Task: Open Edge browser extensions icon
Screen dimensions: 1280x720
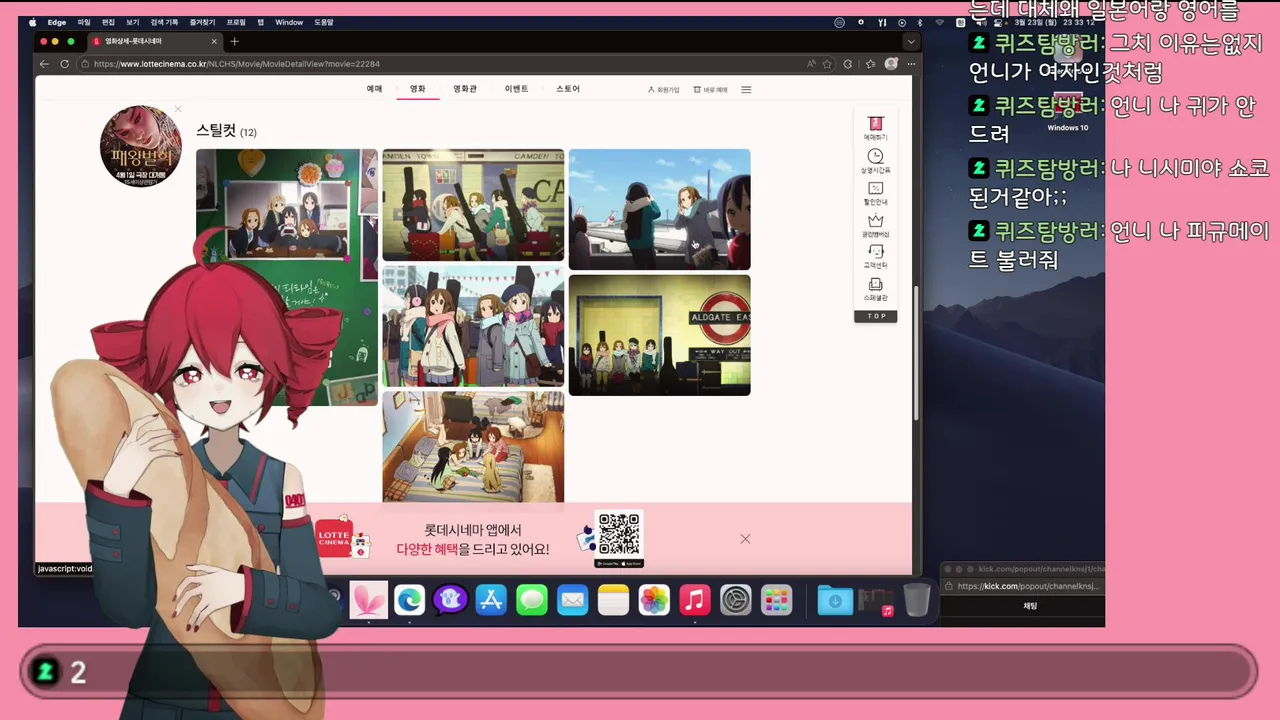Action: 848,63
